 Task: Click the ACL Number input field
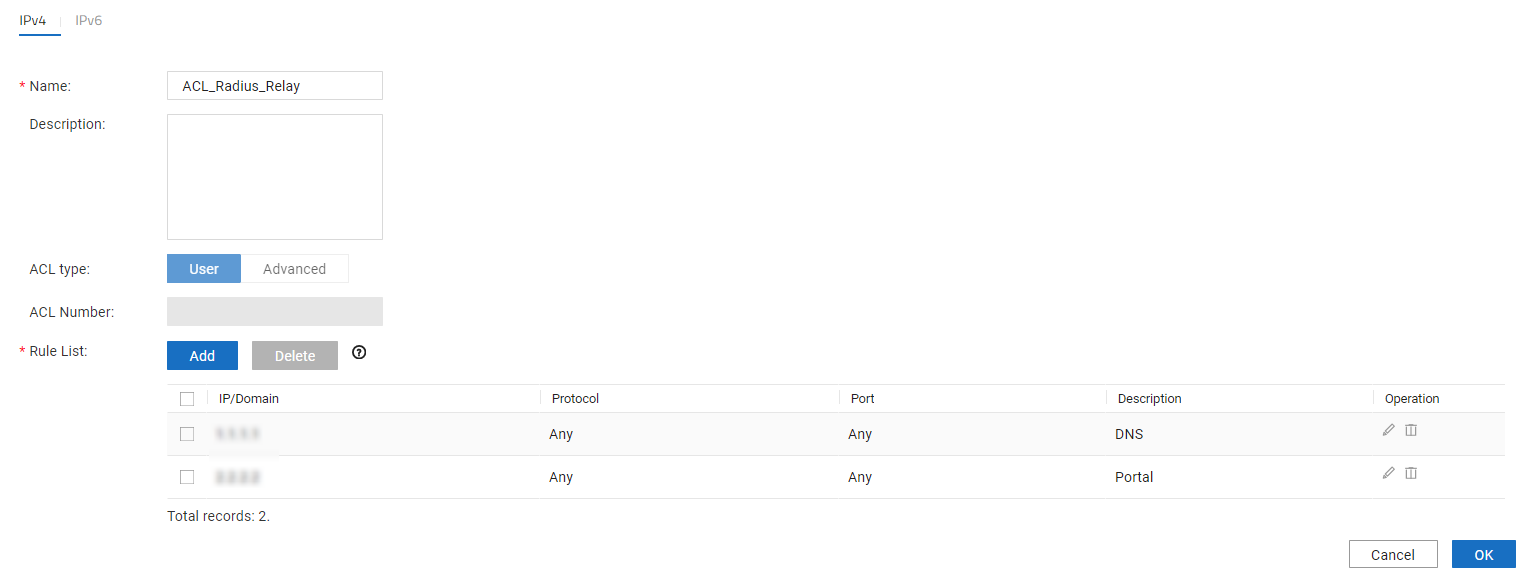pyautogui.click(x=274, y=311)
